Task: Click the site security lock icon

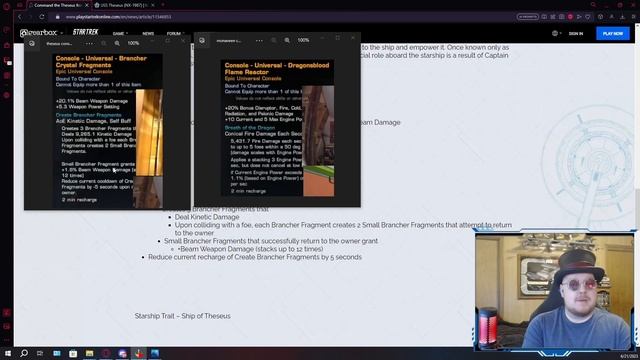Action: click(58, 17)
